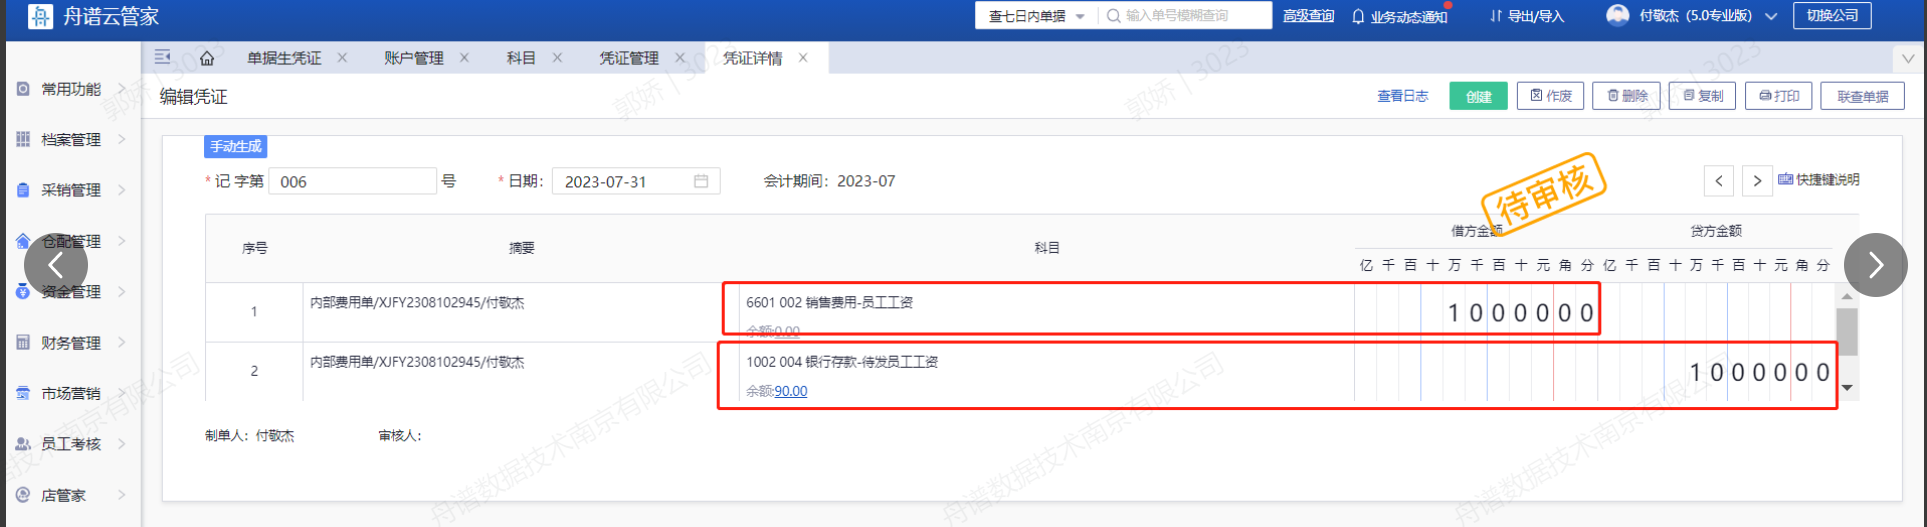This screenshot has width=1927, height=527.
Task: Go to the next voucher arrow button
Action: (x=1757, y=181)
